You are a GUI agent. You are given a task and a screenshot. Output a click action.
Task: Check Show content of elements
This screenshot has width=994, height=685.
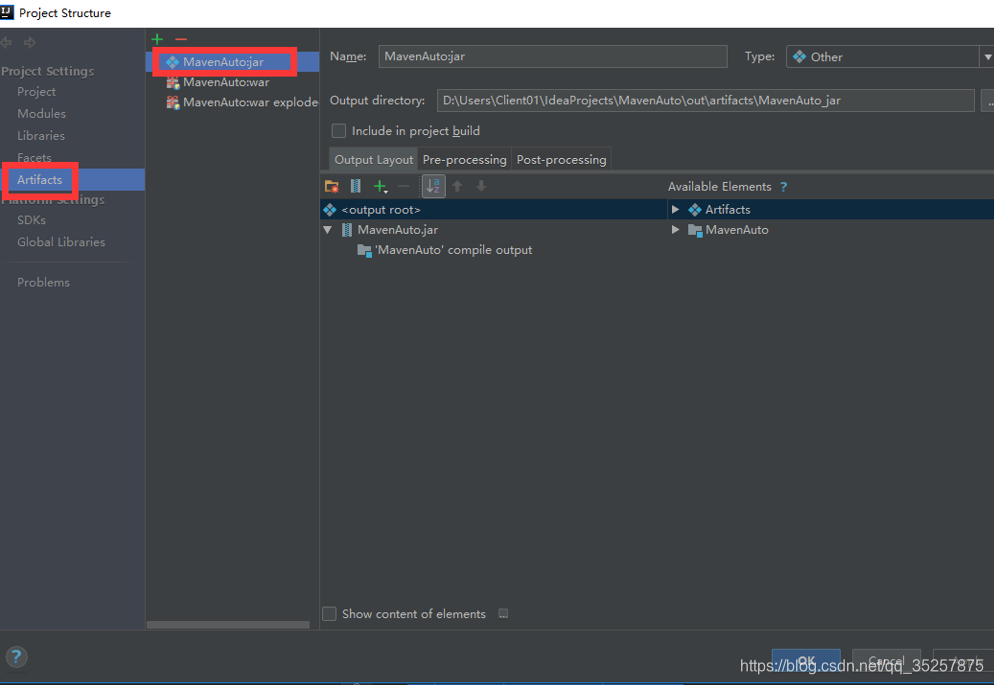coord(329,614)
